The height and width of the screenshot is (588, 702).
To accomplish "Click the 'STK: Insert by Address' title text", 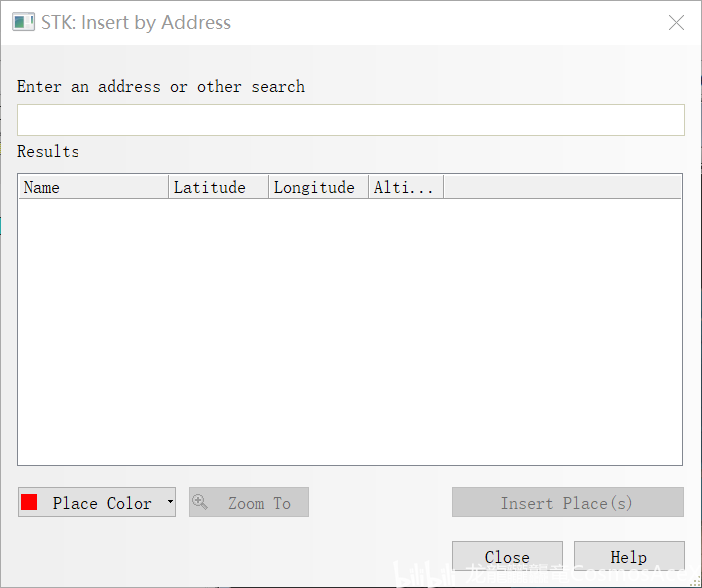I will (136, 23).
